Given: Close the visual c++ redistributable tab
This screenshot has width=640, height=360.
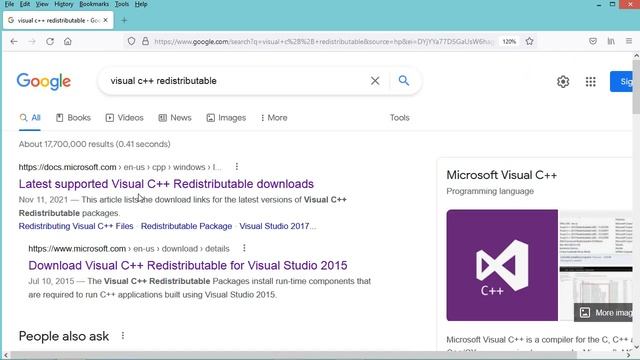Looking at the screenshot, I should coord(105,20).
